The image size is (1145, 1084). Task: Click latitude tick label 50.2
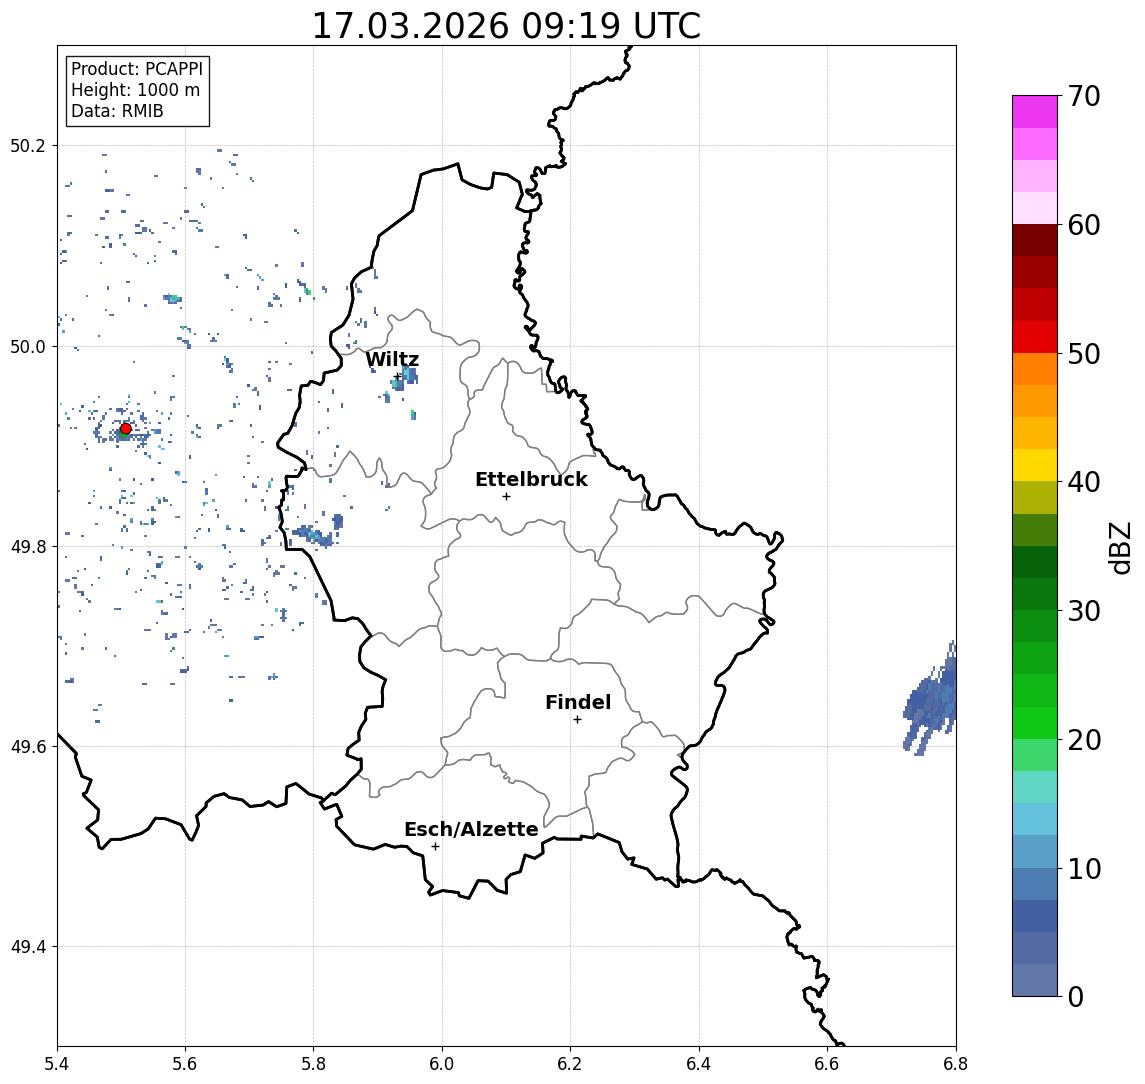pos(28,145)
